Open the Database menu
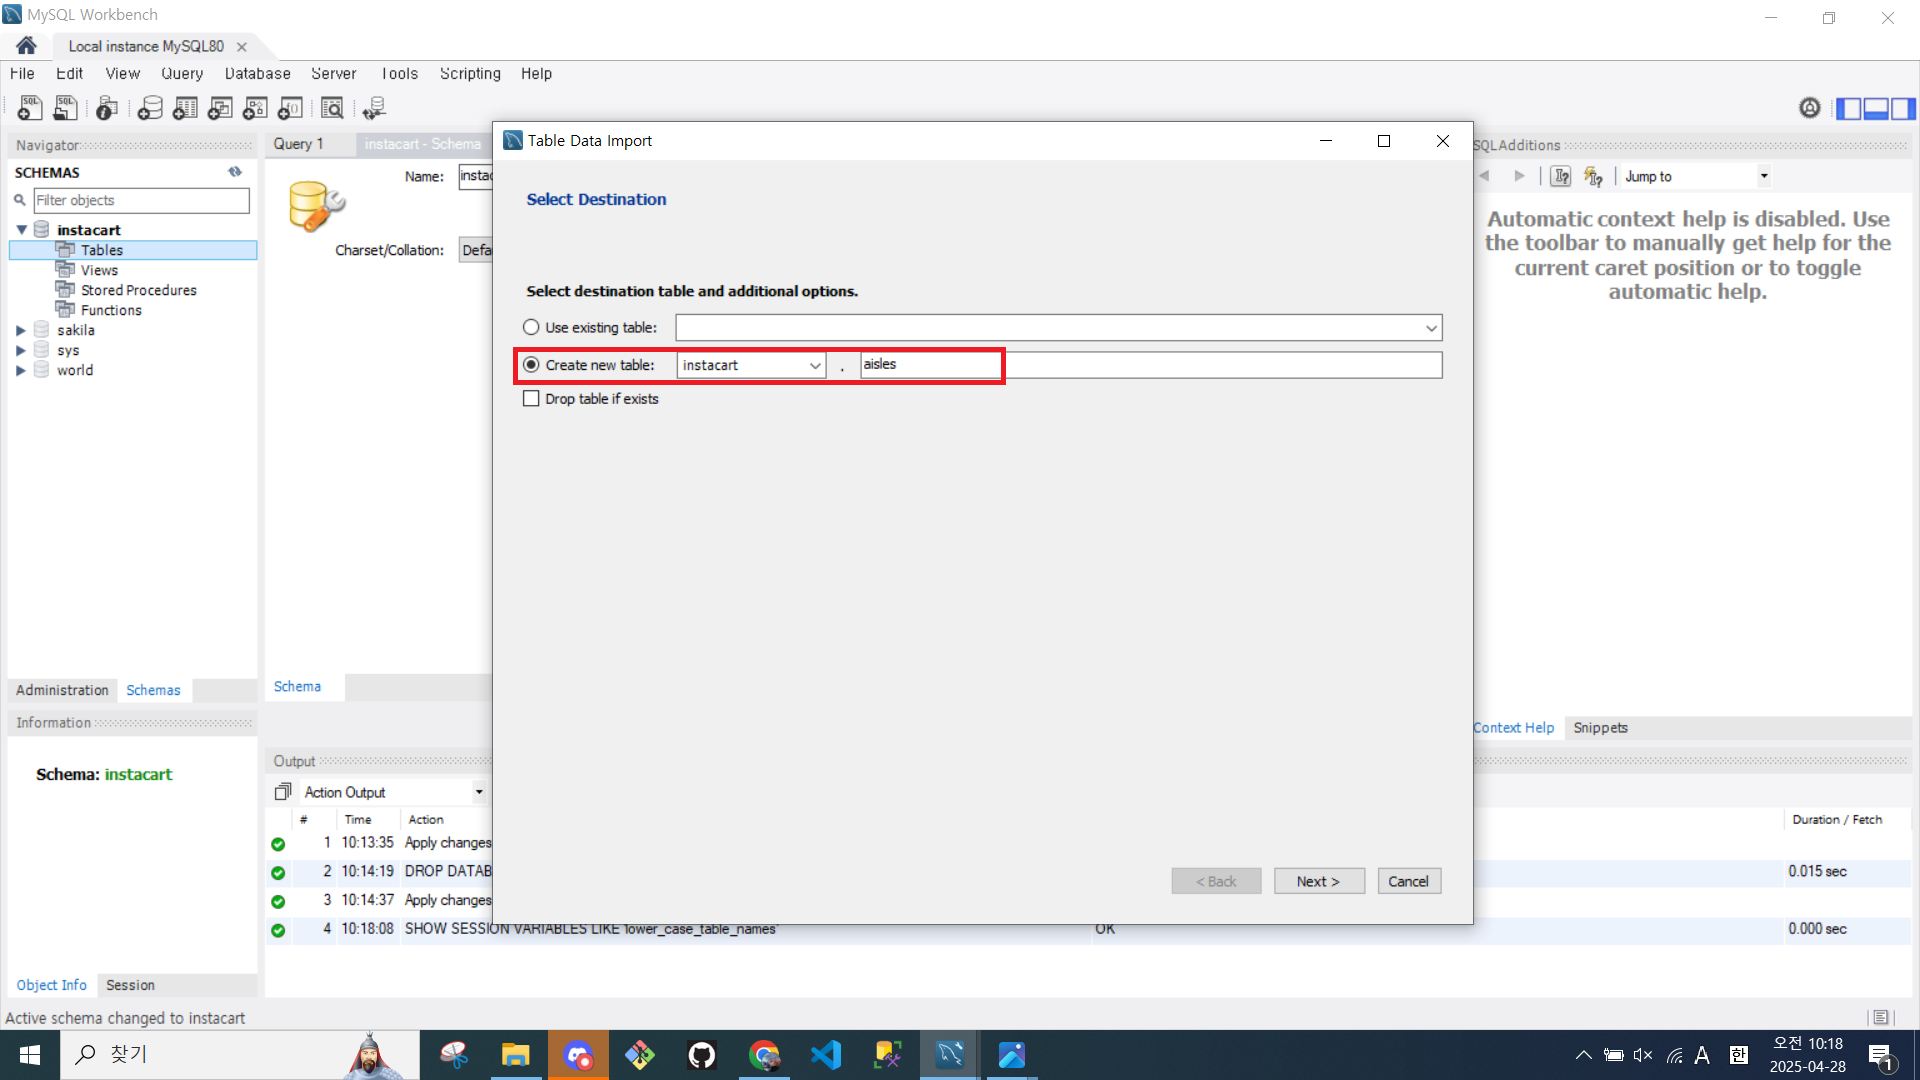The image size is (1920, 1080). click(x=257, y=74)
